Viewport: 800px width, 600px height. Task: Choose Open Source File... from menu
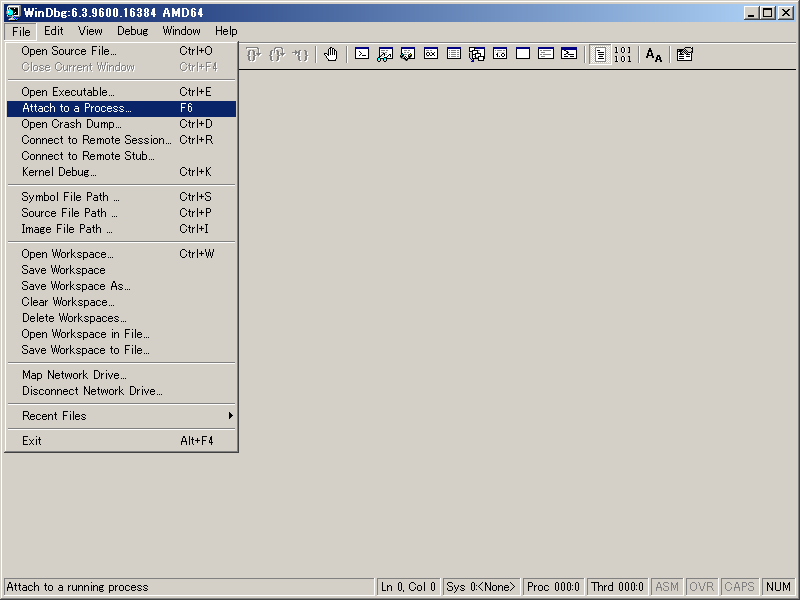pyautogui.click(x=121, y=51)
